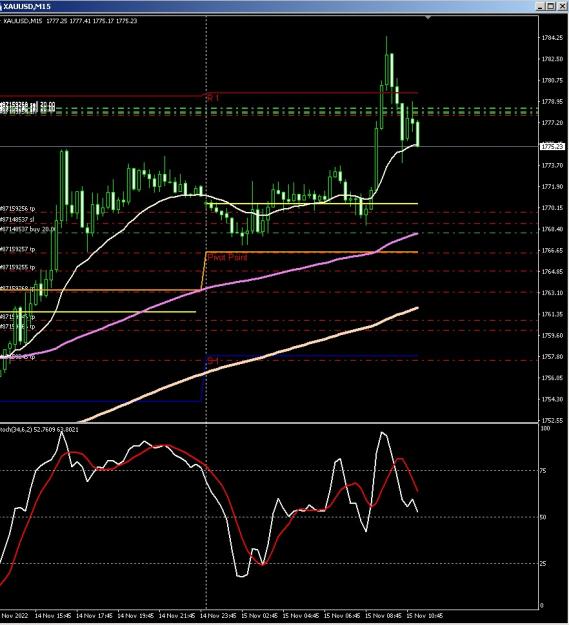Click the current price label 1775.23

tap(552, 147)
